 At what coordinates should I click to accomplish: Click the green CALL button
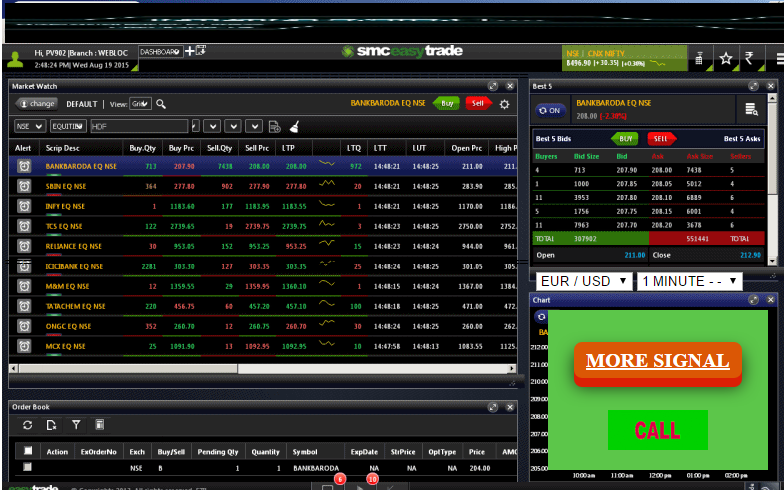(x=658, y=430)
